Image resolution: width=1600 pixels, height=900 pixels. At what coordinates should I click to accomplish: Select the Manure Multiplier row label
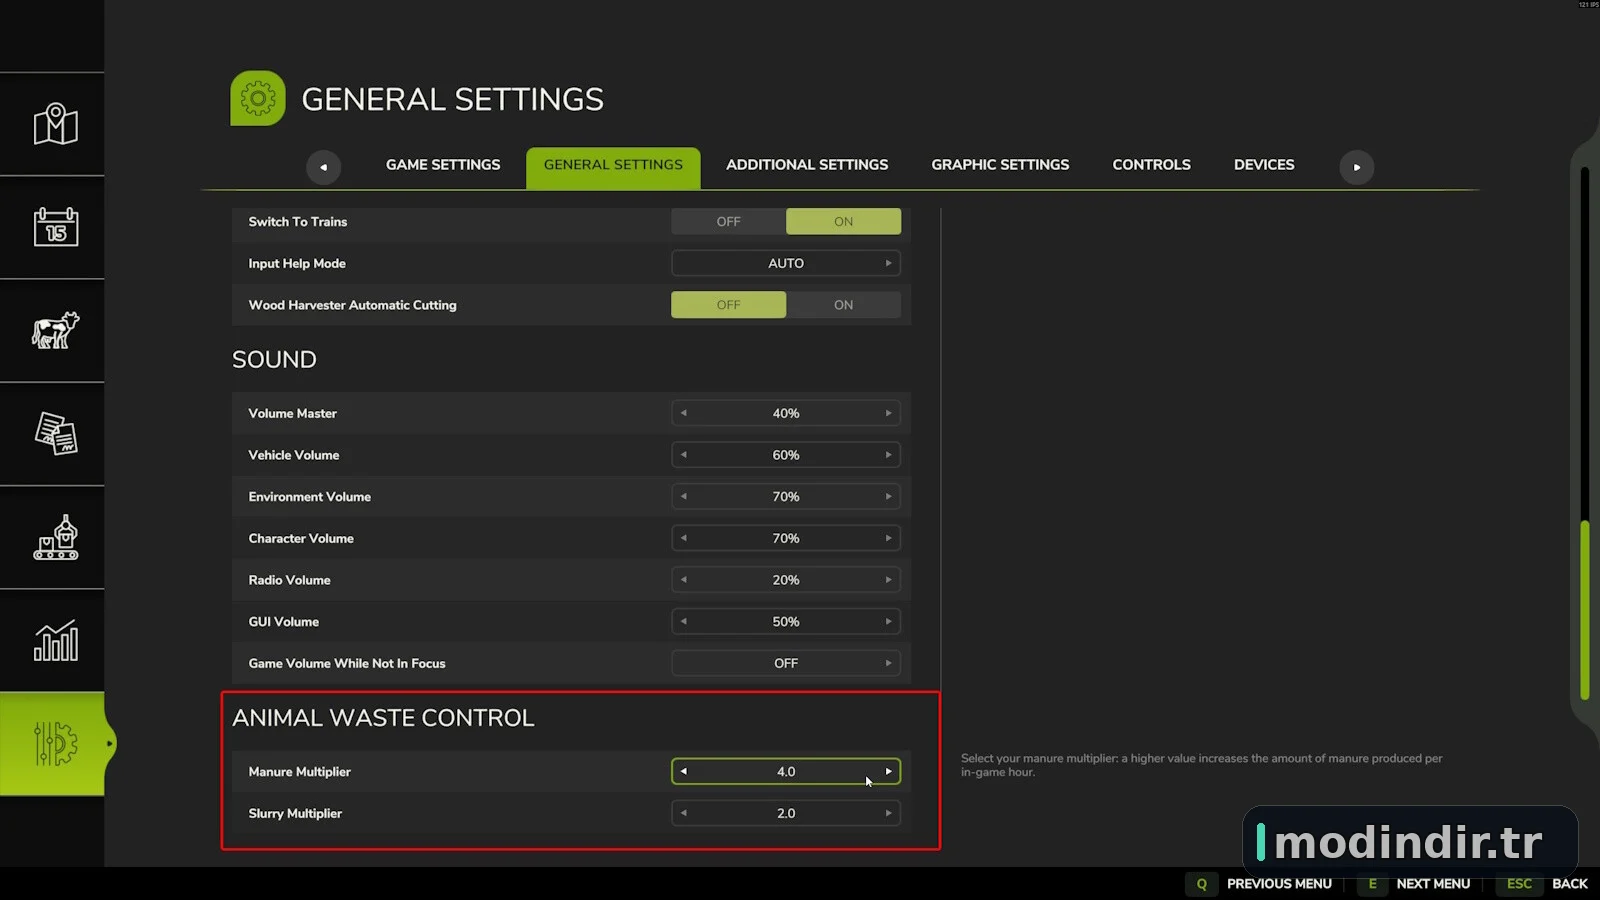coord(299,772)
